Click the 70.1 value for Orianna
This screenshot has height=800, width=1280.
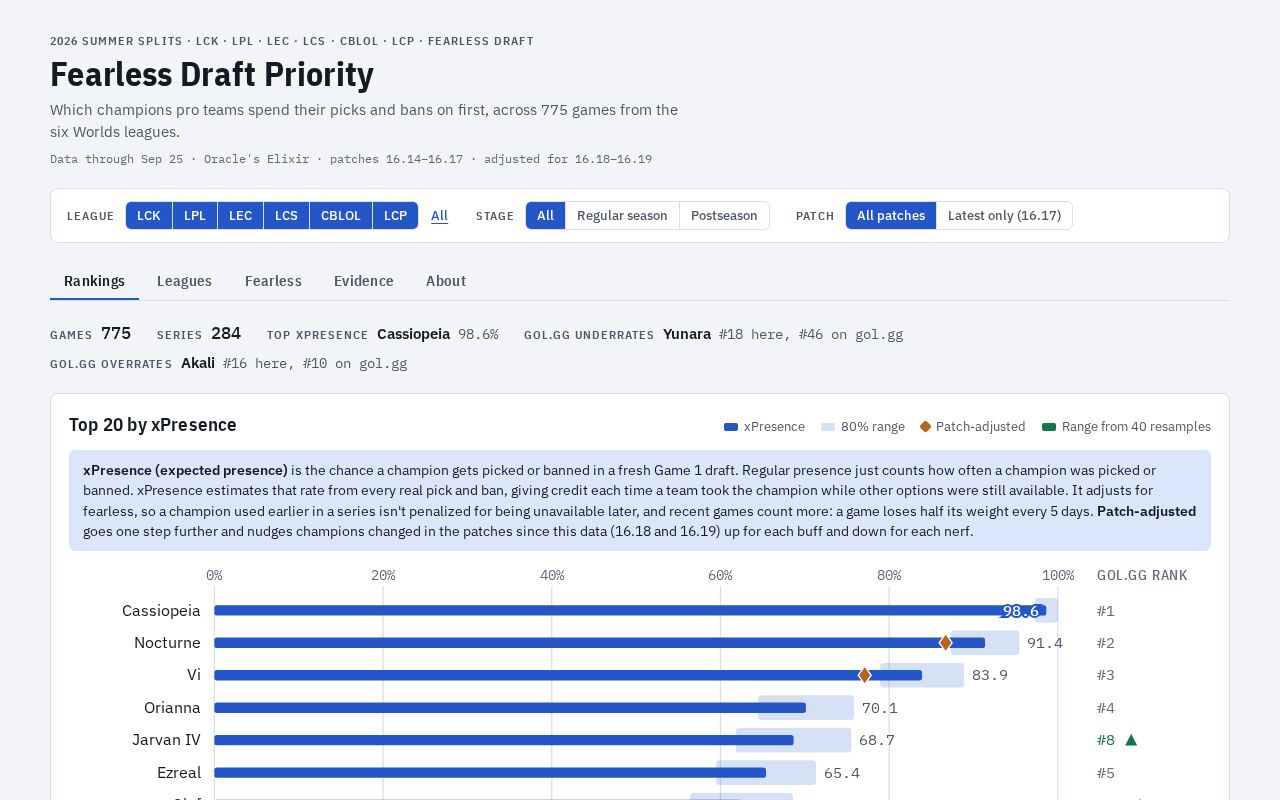tap(880, 708)
